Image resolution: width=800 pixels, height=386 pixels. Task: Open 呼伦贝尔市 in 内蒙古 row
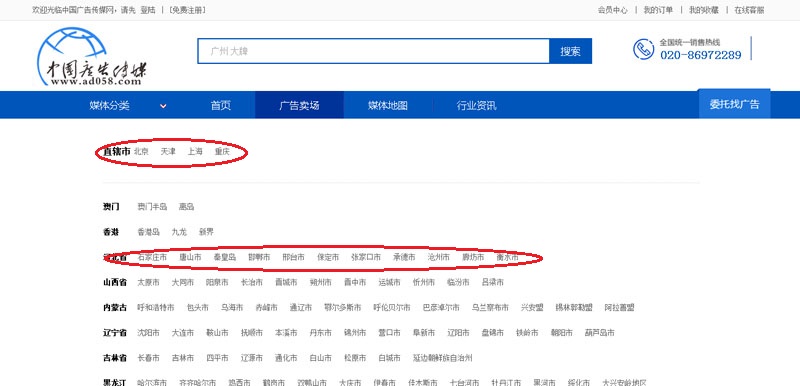392,307
